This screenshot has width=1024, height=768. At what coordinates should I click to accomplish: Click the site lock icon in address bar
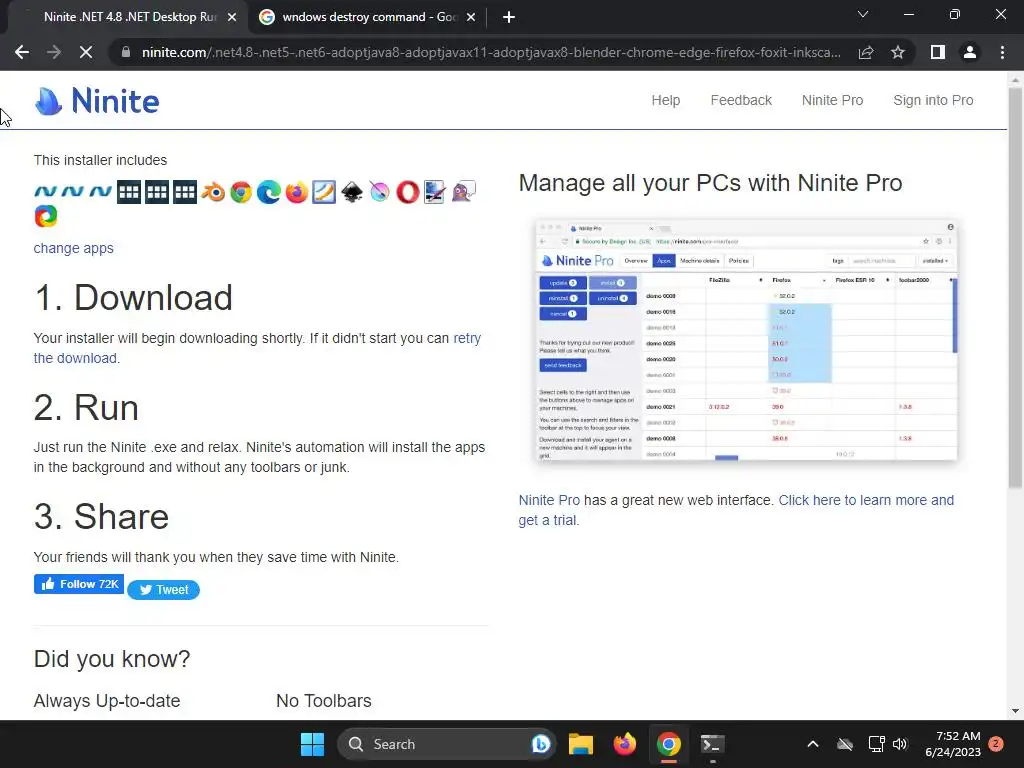(126, 52)
